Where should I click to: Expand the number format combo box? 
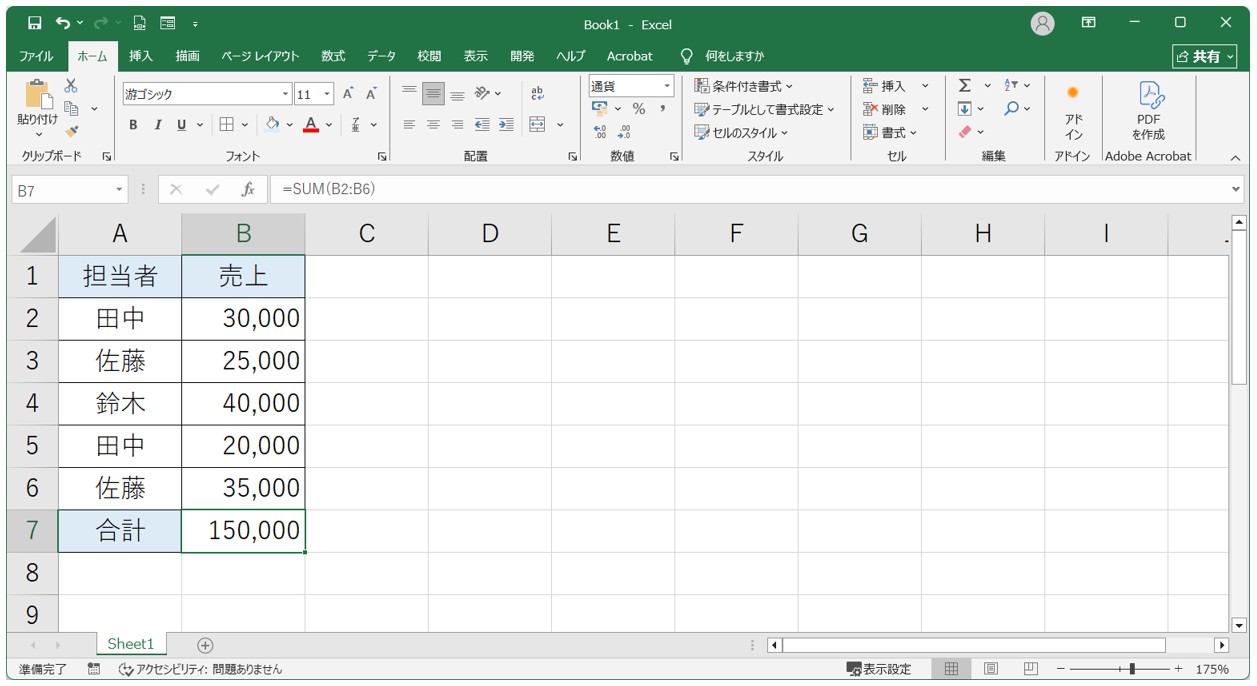tap(667, 87)
